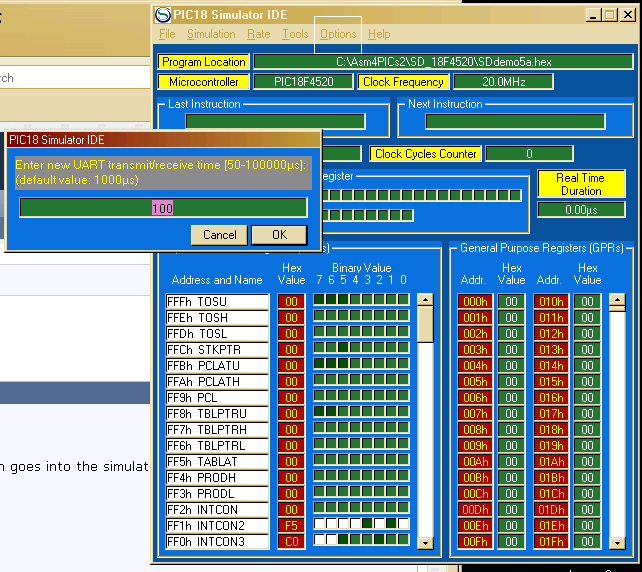Close the PIC18 Simulator IDE window

[628, 15]
